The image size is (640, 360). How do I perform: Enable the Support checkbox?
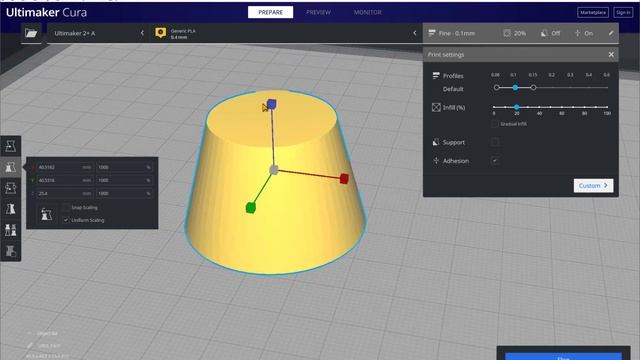click(x=495, y=142)
